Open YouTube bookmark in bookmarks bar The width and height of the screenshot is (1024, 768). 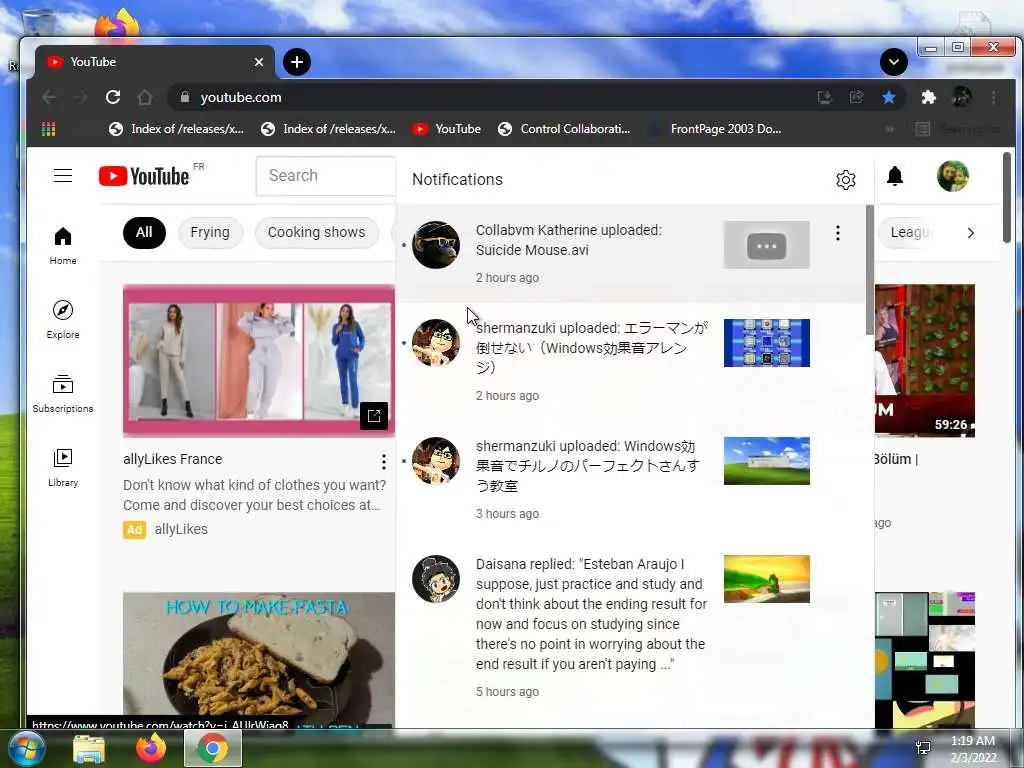click(447, 129)
